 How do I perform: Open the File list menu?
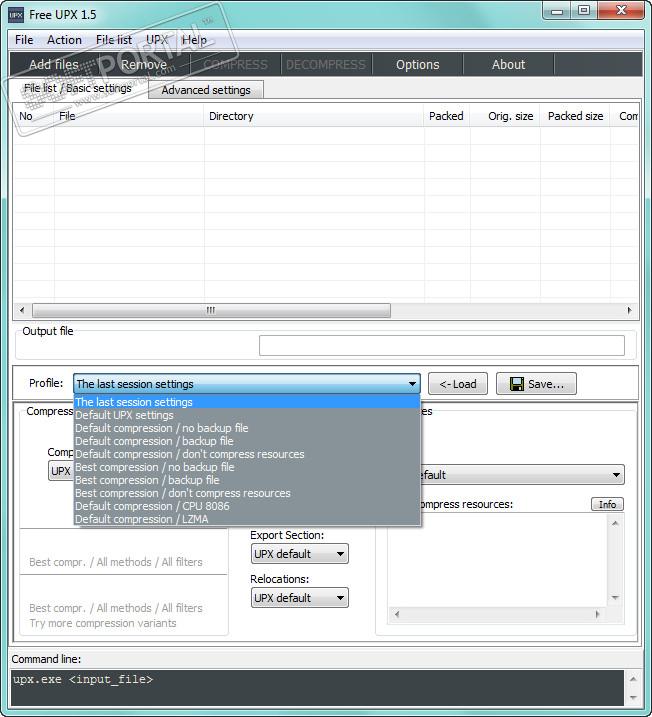(x=114, y=40)
